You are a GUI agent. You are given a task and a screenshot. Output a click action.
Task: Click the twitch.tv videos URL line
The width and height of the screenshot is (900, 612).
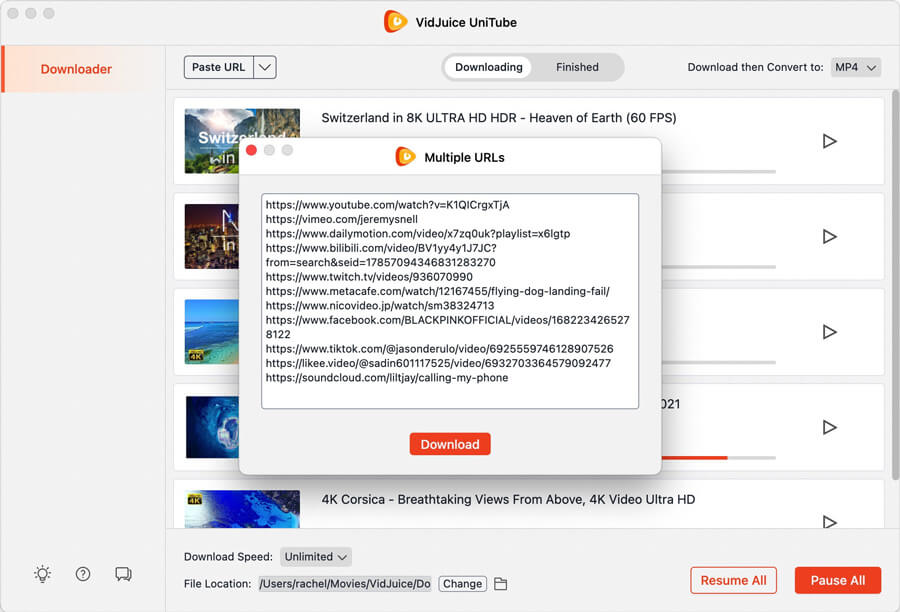point(369,277)
